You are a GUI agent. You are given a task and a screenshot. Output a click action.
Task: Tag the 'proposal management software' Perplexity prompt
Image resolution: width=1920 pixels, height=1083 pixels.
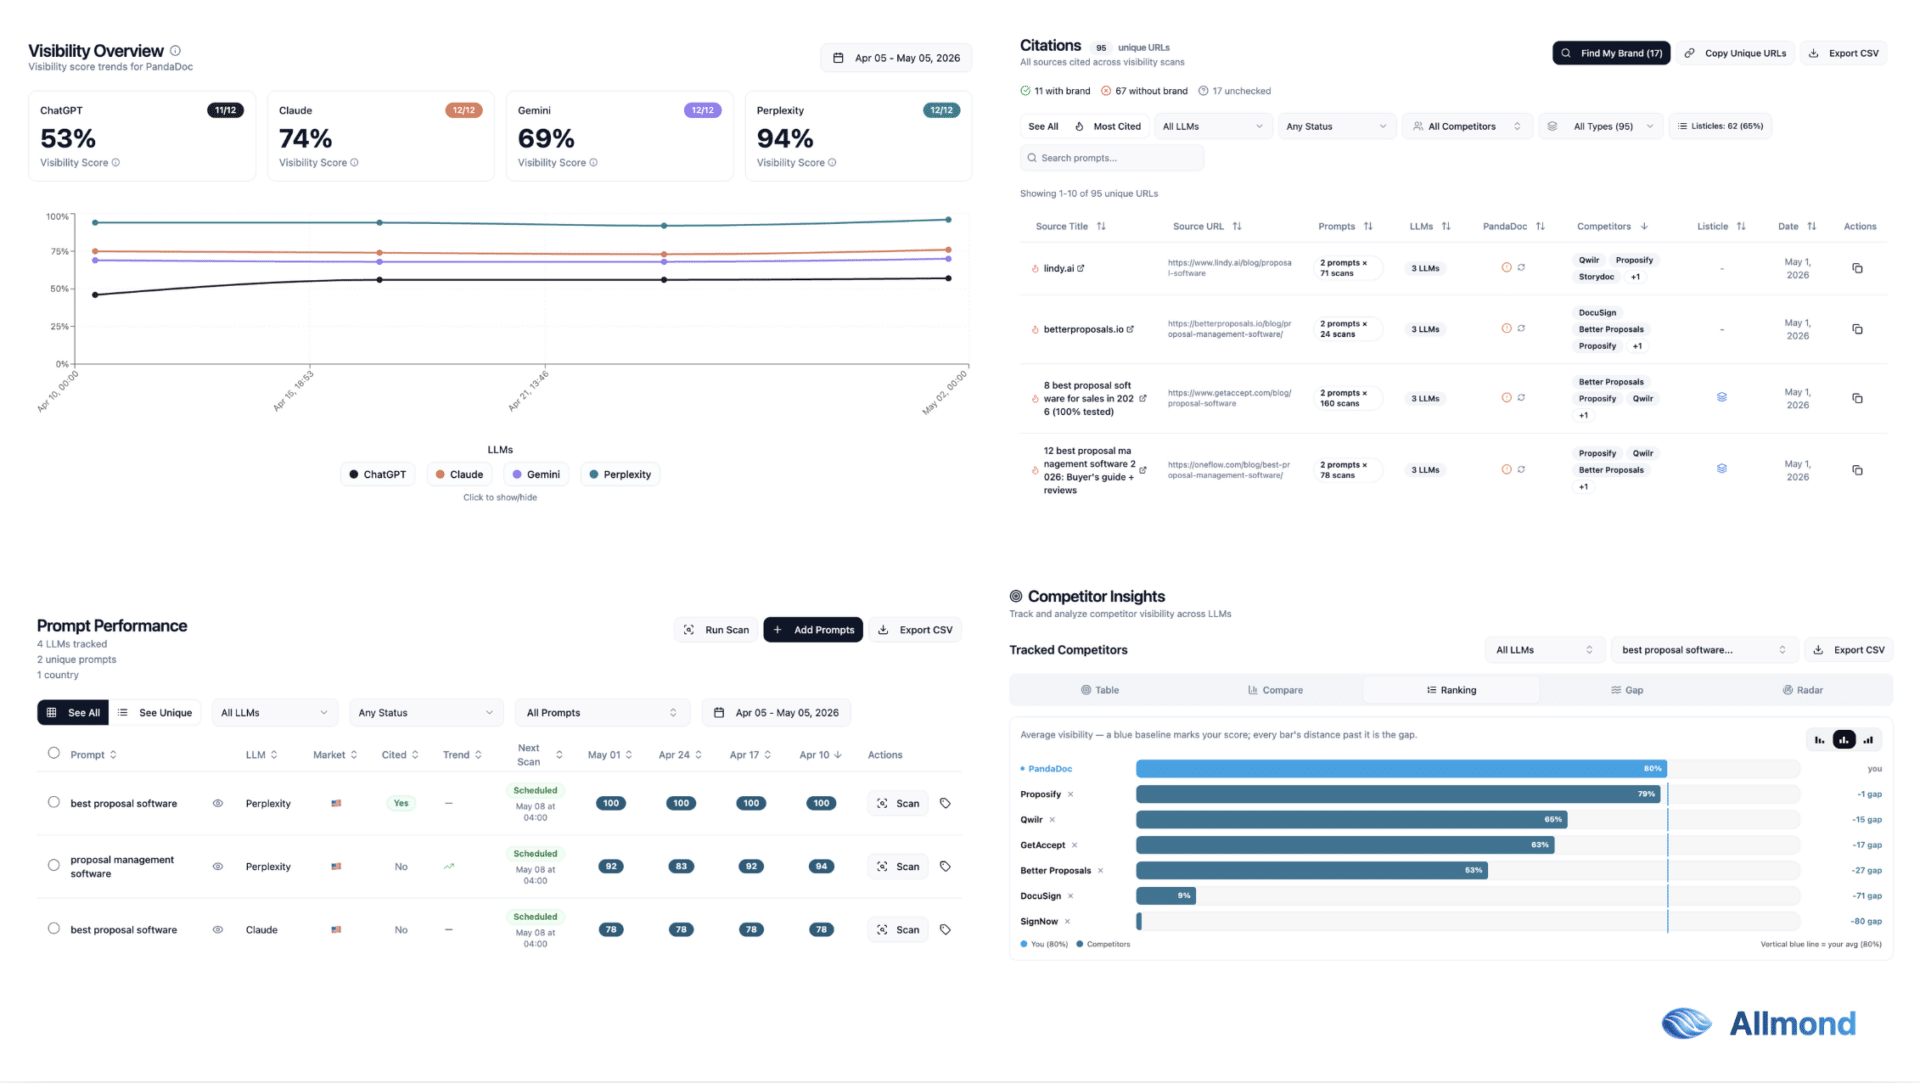pyautogui.click(x=945, y=866)
